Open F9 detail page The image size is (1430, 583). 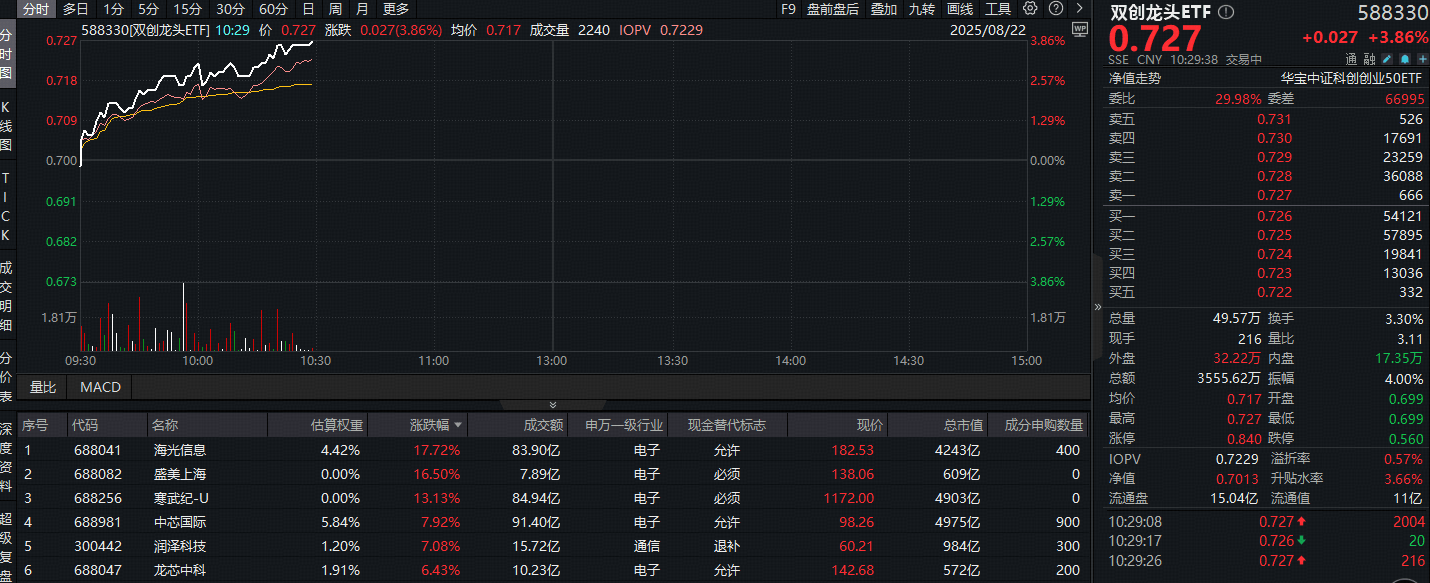point(788,9)
